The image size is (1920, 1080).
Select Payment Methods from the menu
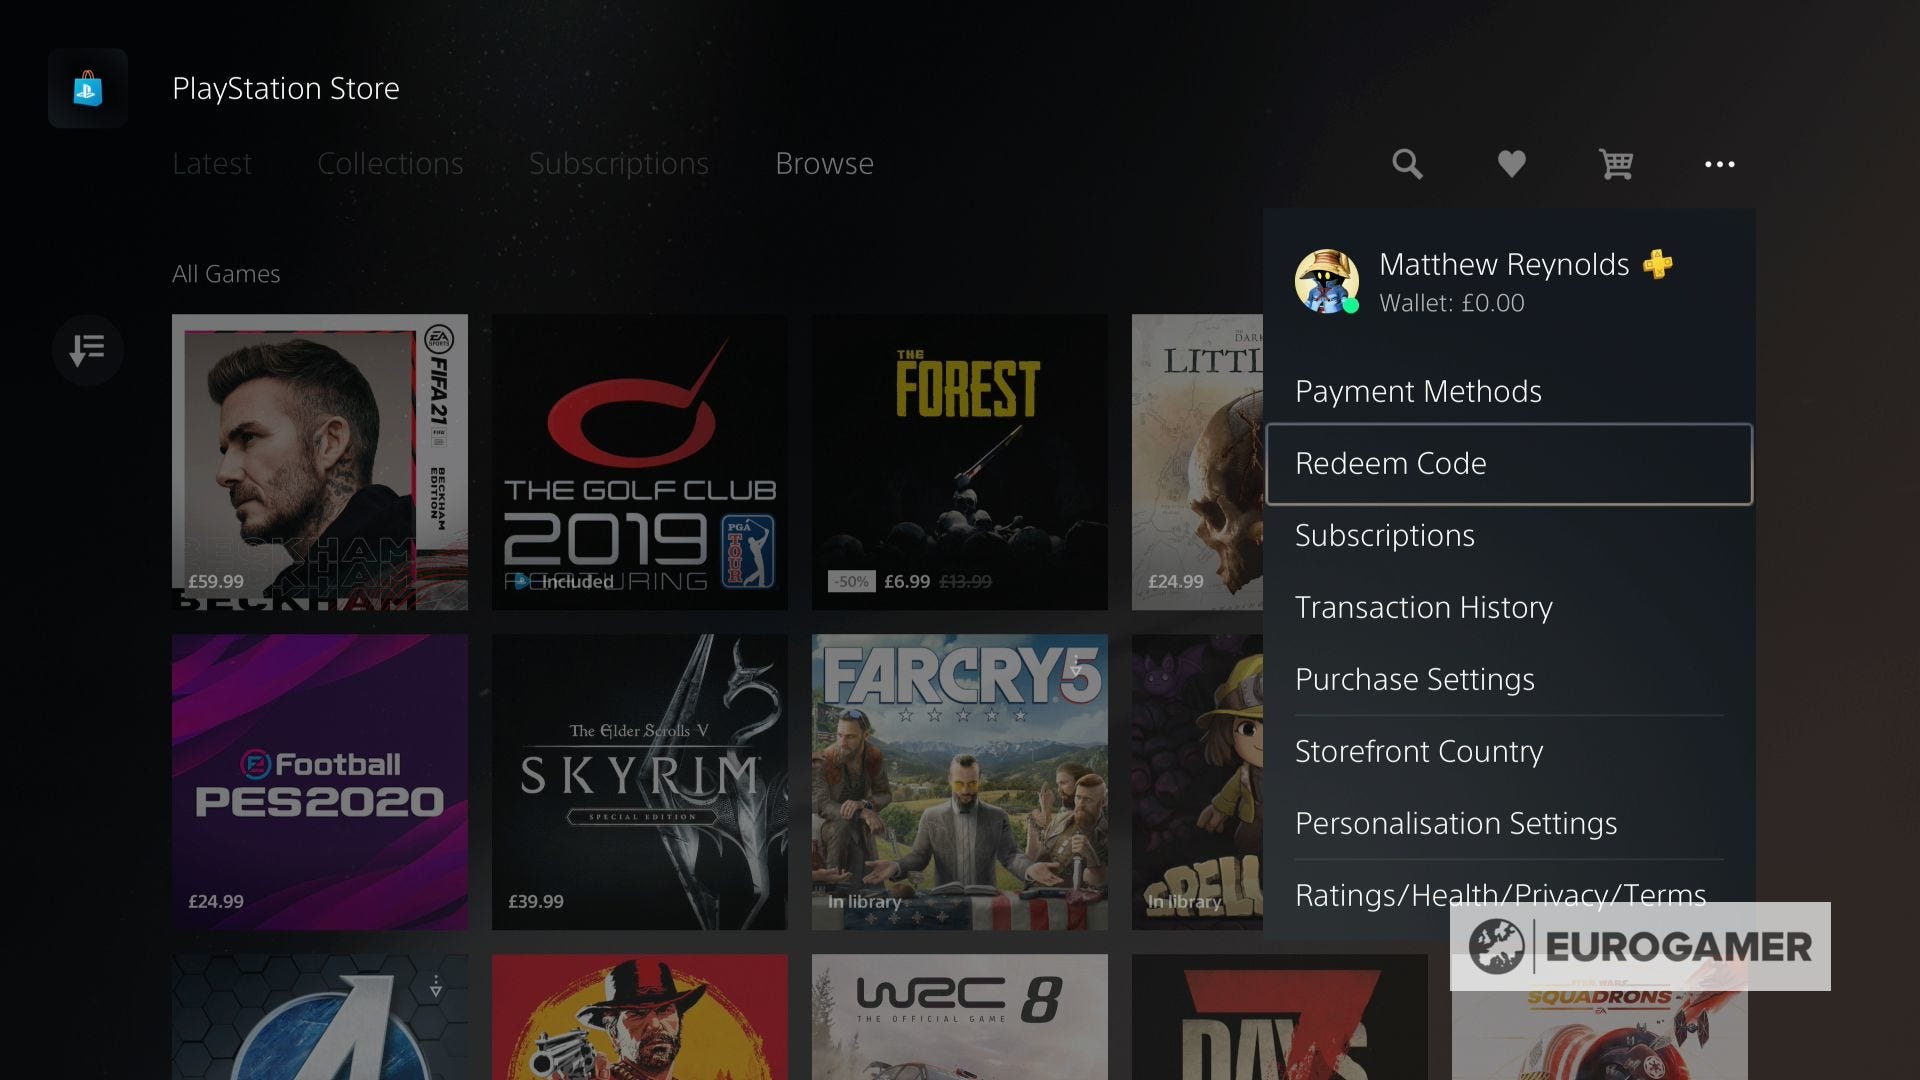1418,391
